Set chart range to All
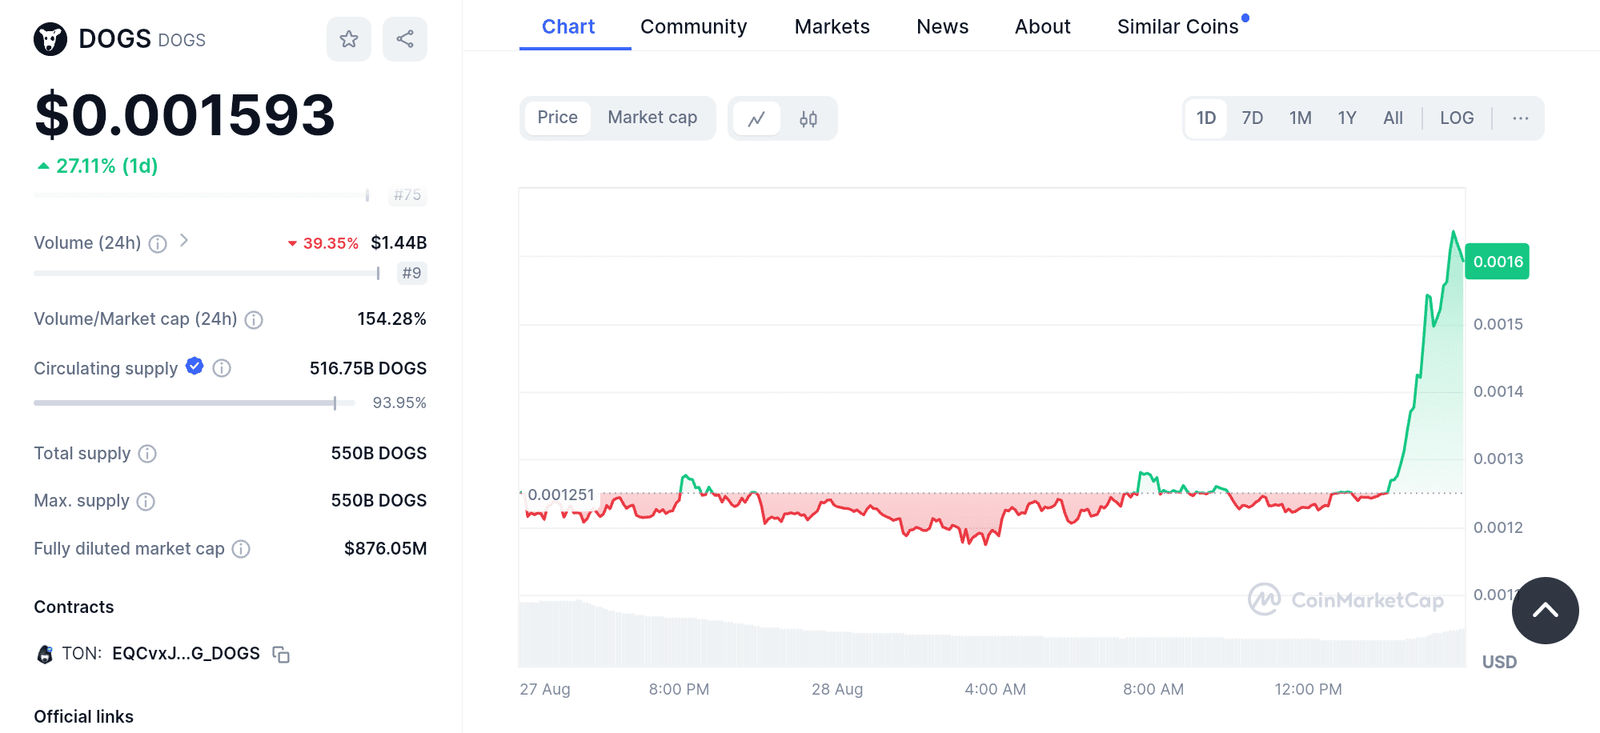Viewport: 1600px width, 733px height. (1393, 118)
